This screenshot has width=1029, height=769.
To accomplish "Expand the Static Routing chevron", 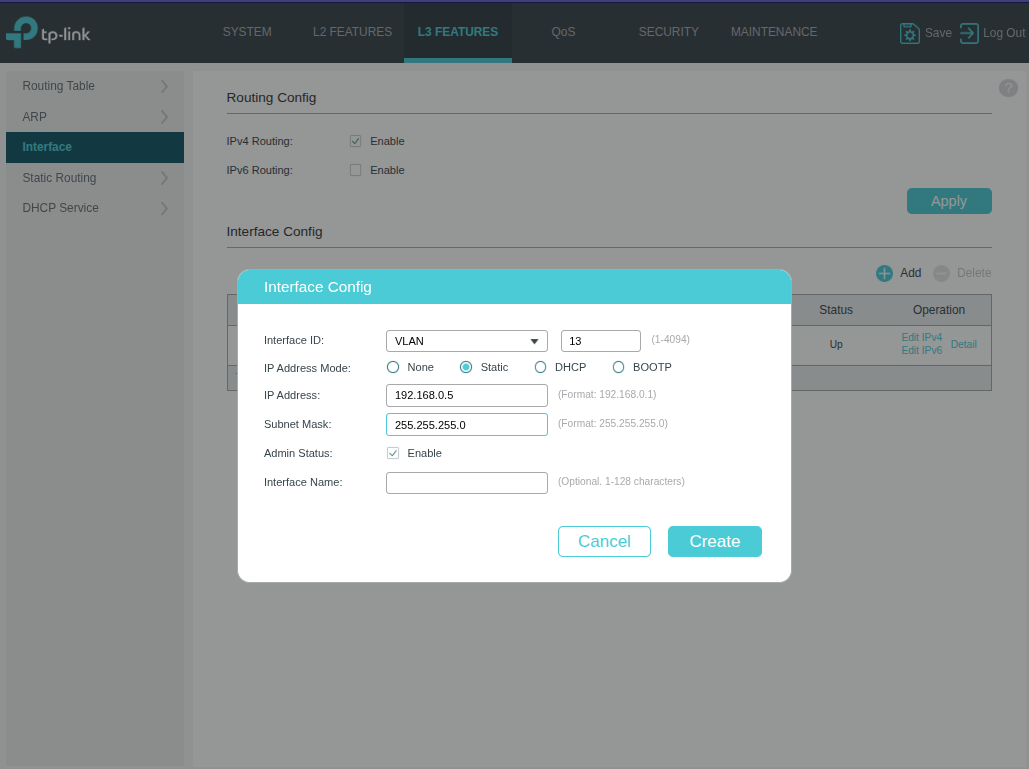I will click(x=164, y=178).
